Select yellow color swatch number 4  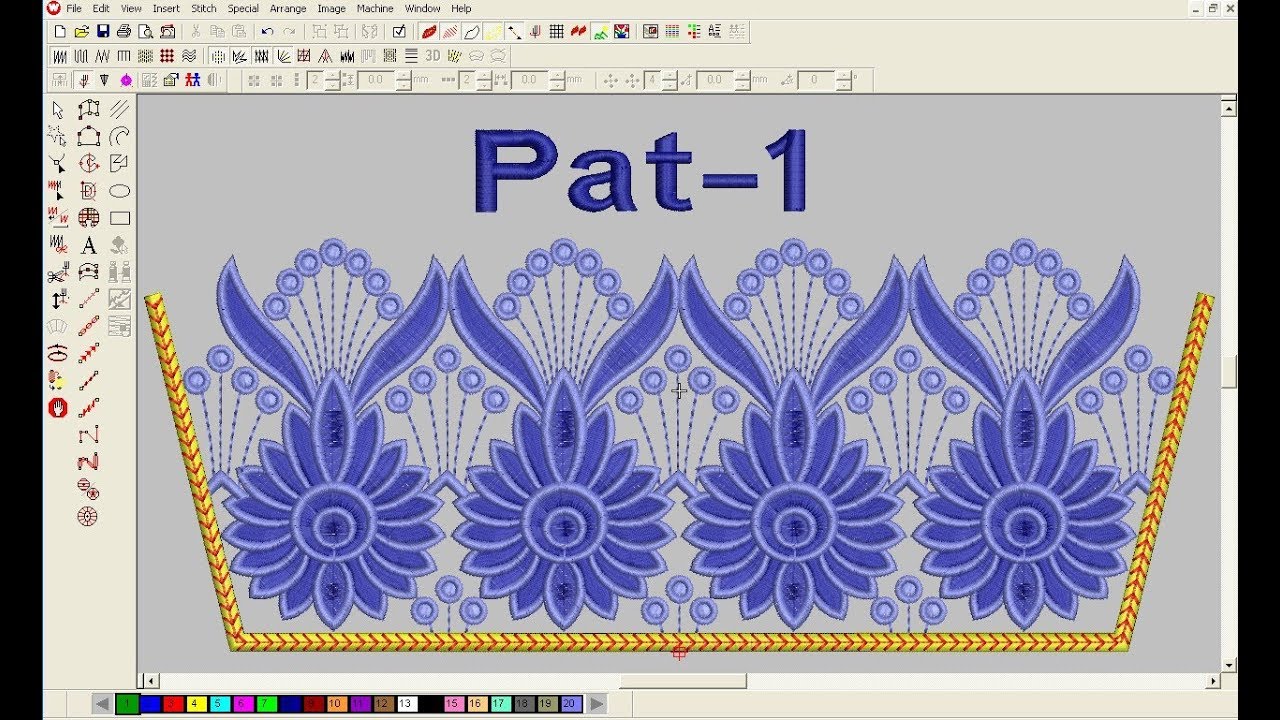click(198, 704)
